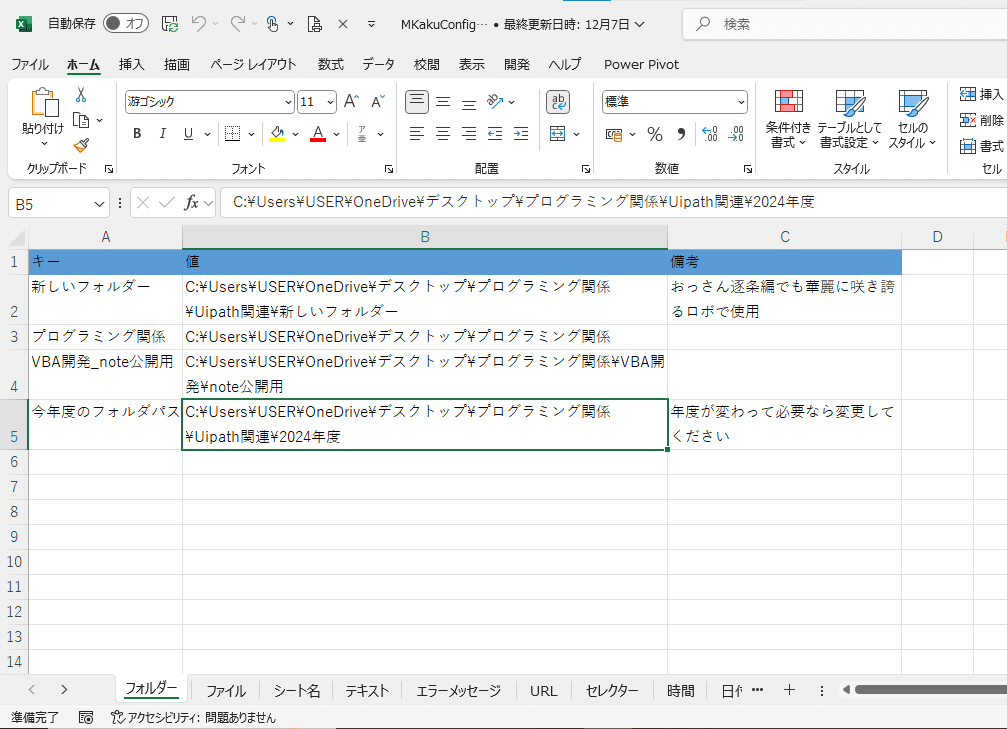The image size is (1007, 729).
Task: Decrease decimal places
Action: (736, 134)
